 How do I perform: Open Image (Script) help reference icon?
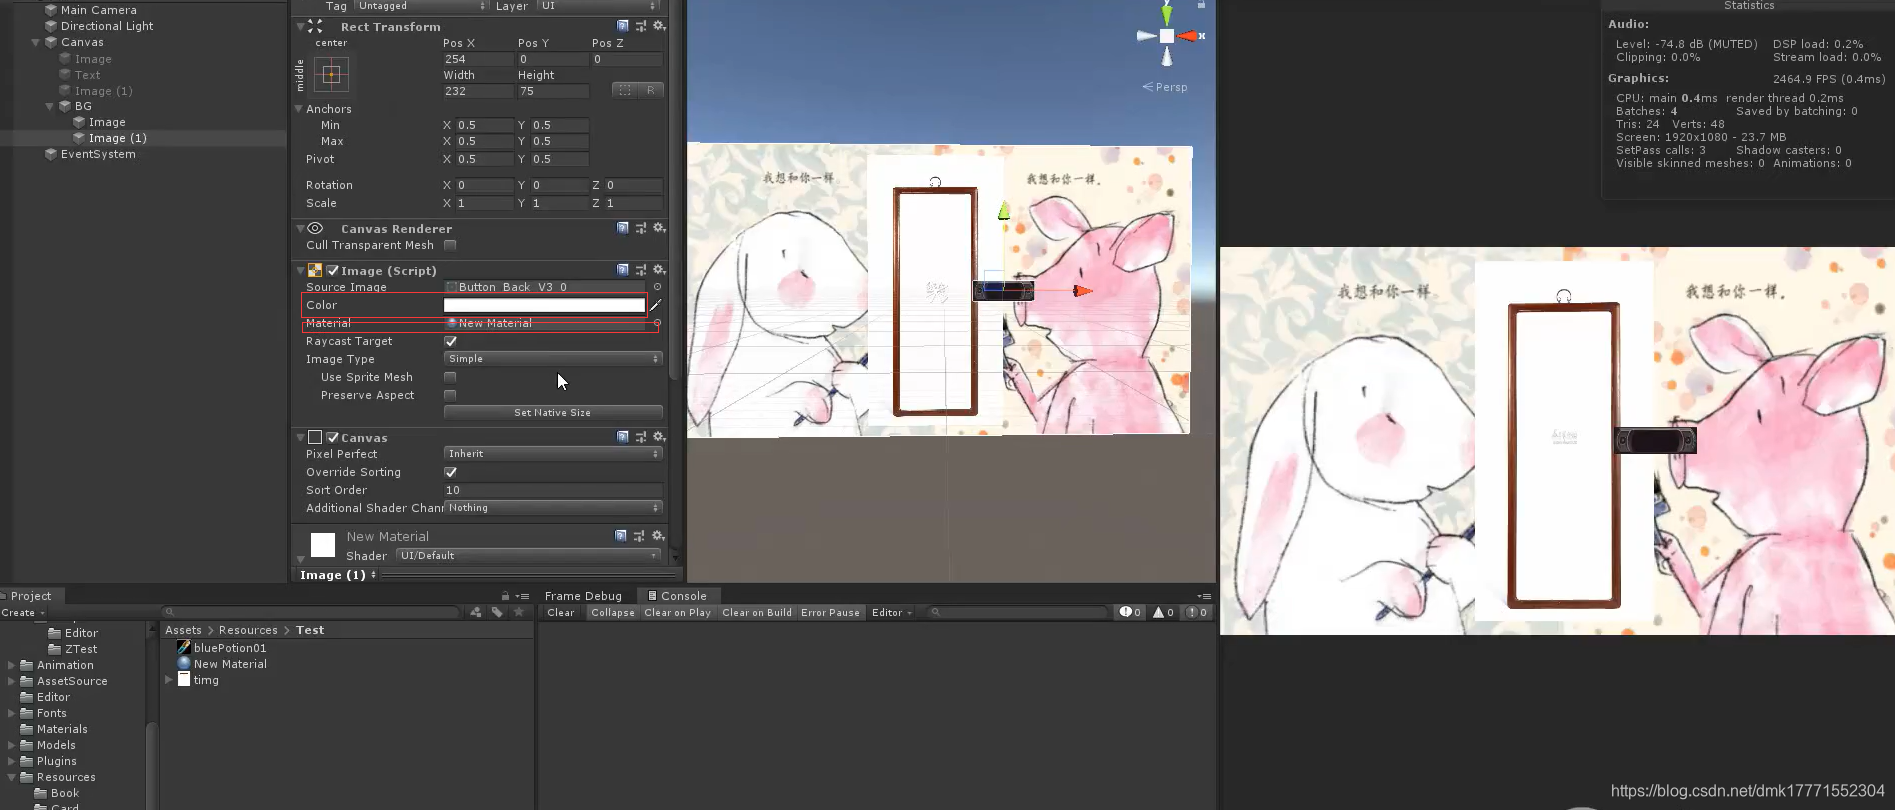point(622,270)
